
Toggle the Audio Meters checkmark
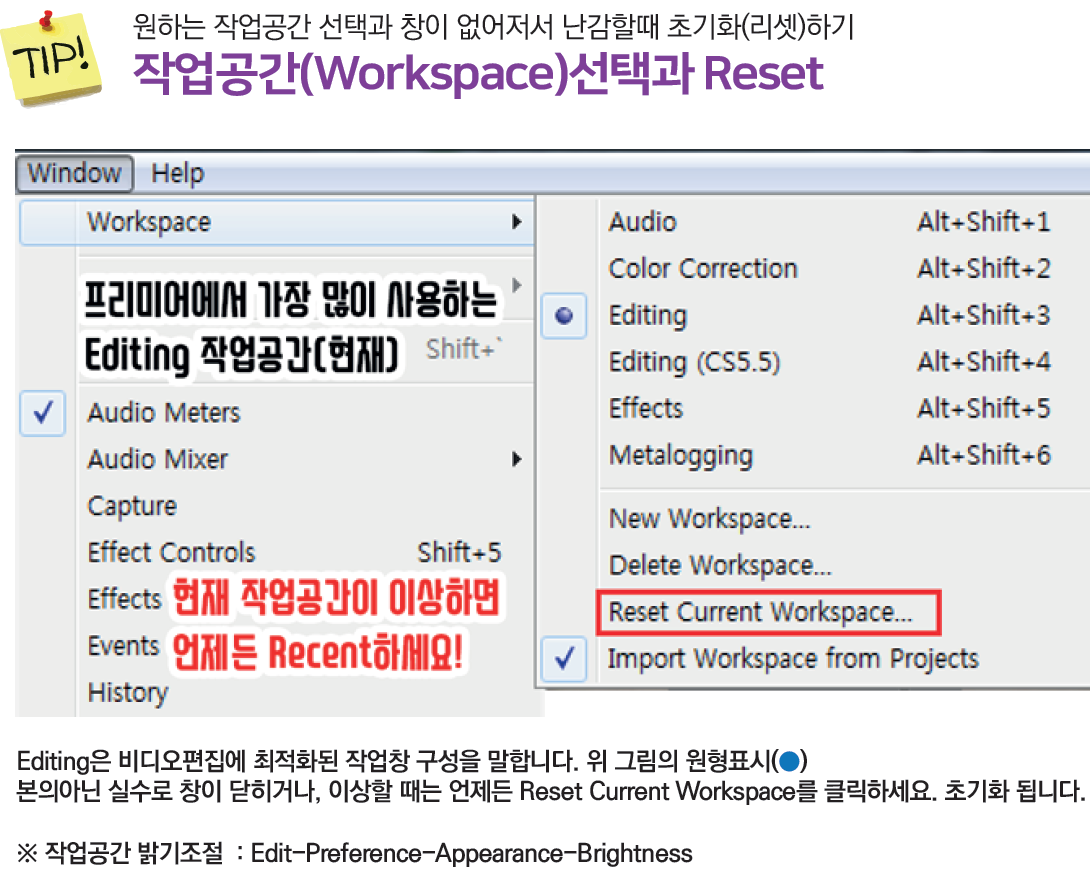pos(43,413)
